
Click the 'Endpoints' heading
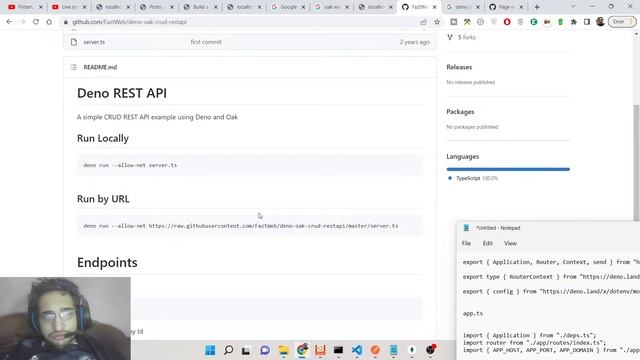[x=107, y=262]
